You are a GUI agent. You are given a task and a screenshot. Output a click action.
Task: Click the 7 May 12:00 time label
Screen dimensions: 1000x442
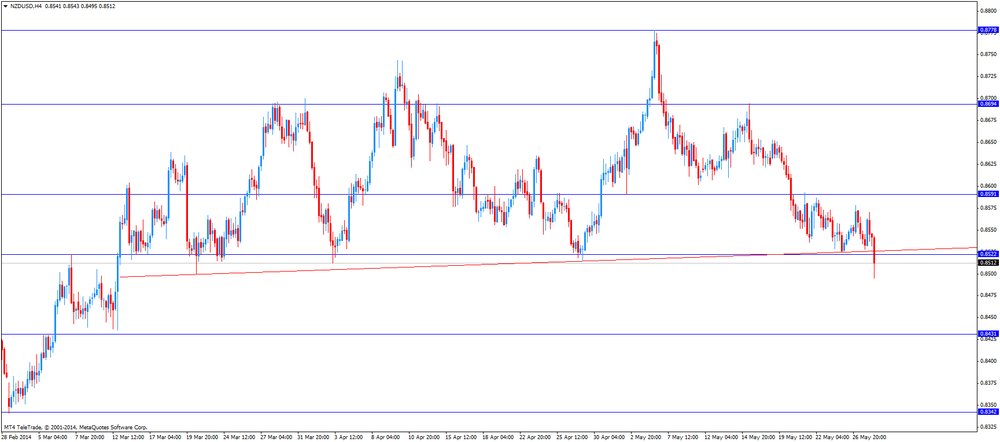pos(684,438)
